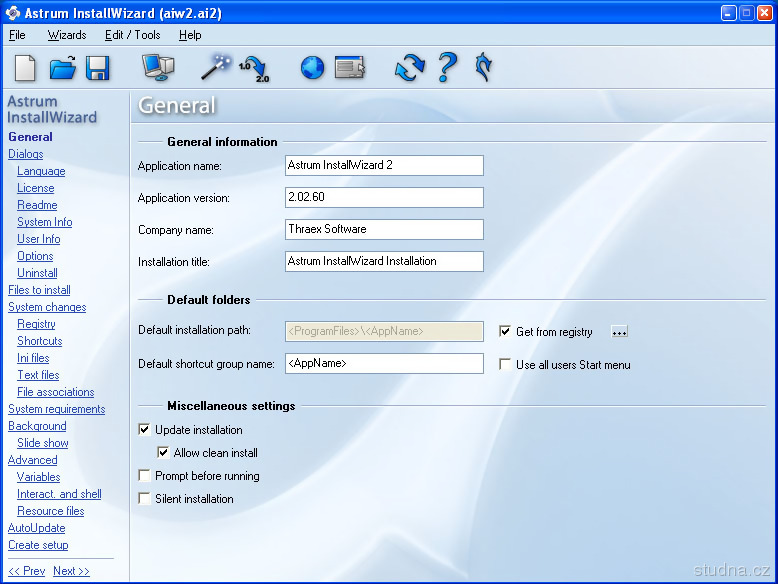The width and height of the screenshot is (778, 584).
Task: Enable Use all users Start menu
Action: pyautogui.click(x=506, y=365)
